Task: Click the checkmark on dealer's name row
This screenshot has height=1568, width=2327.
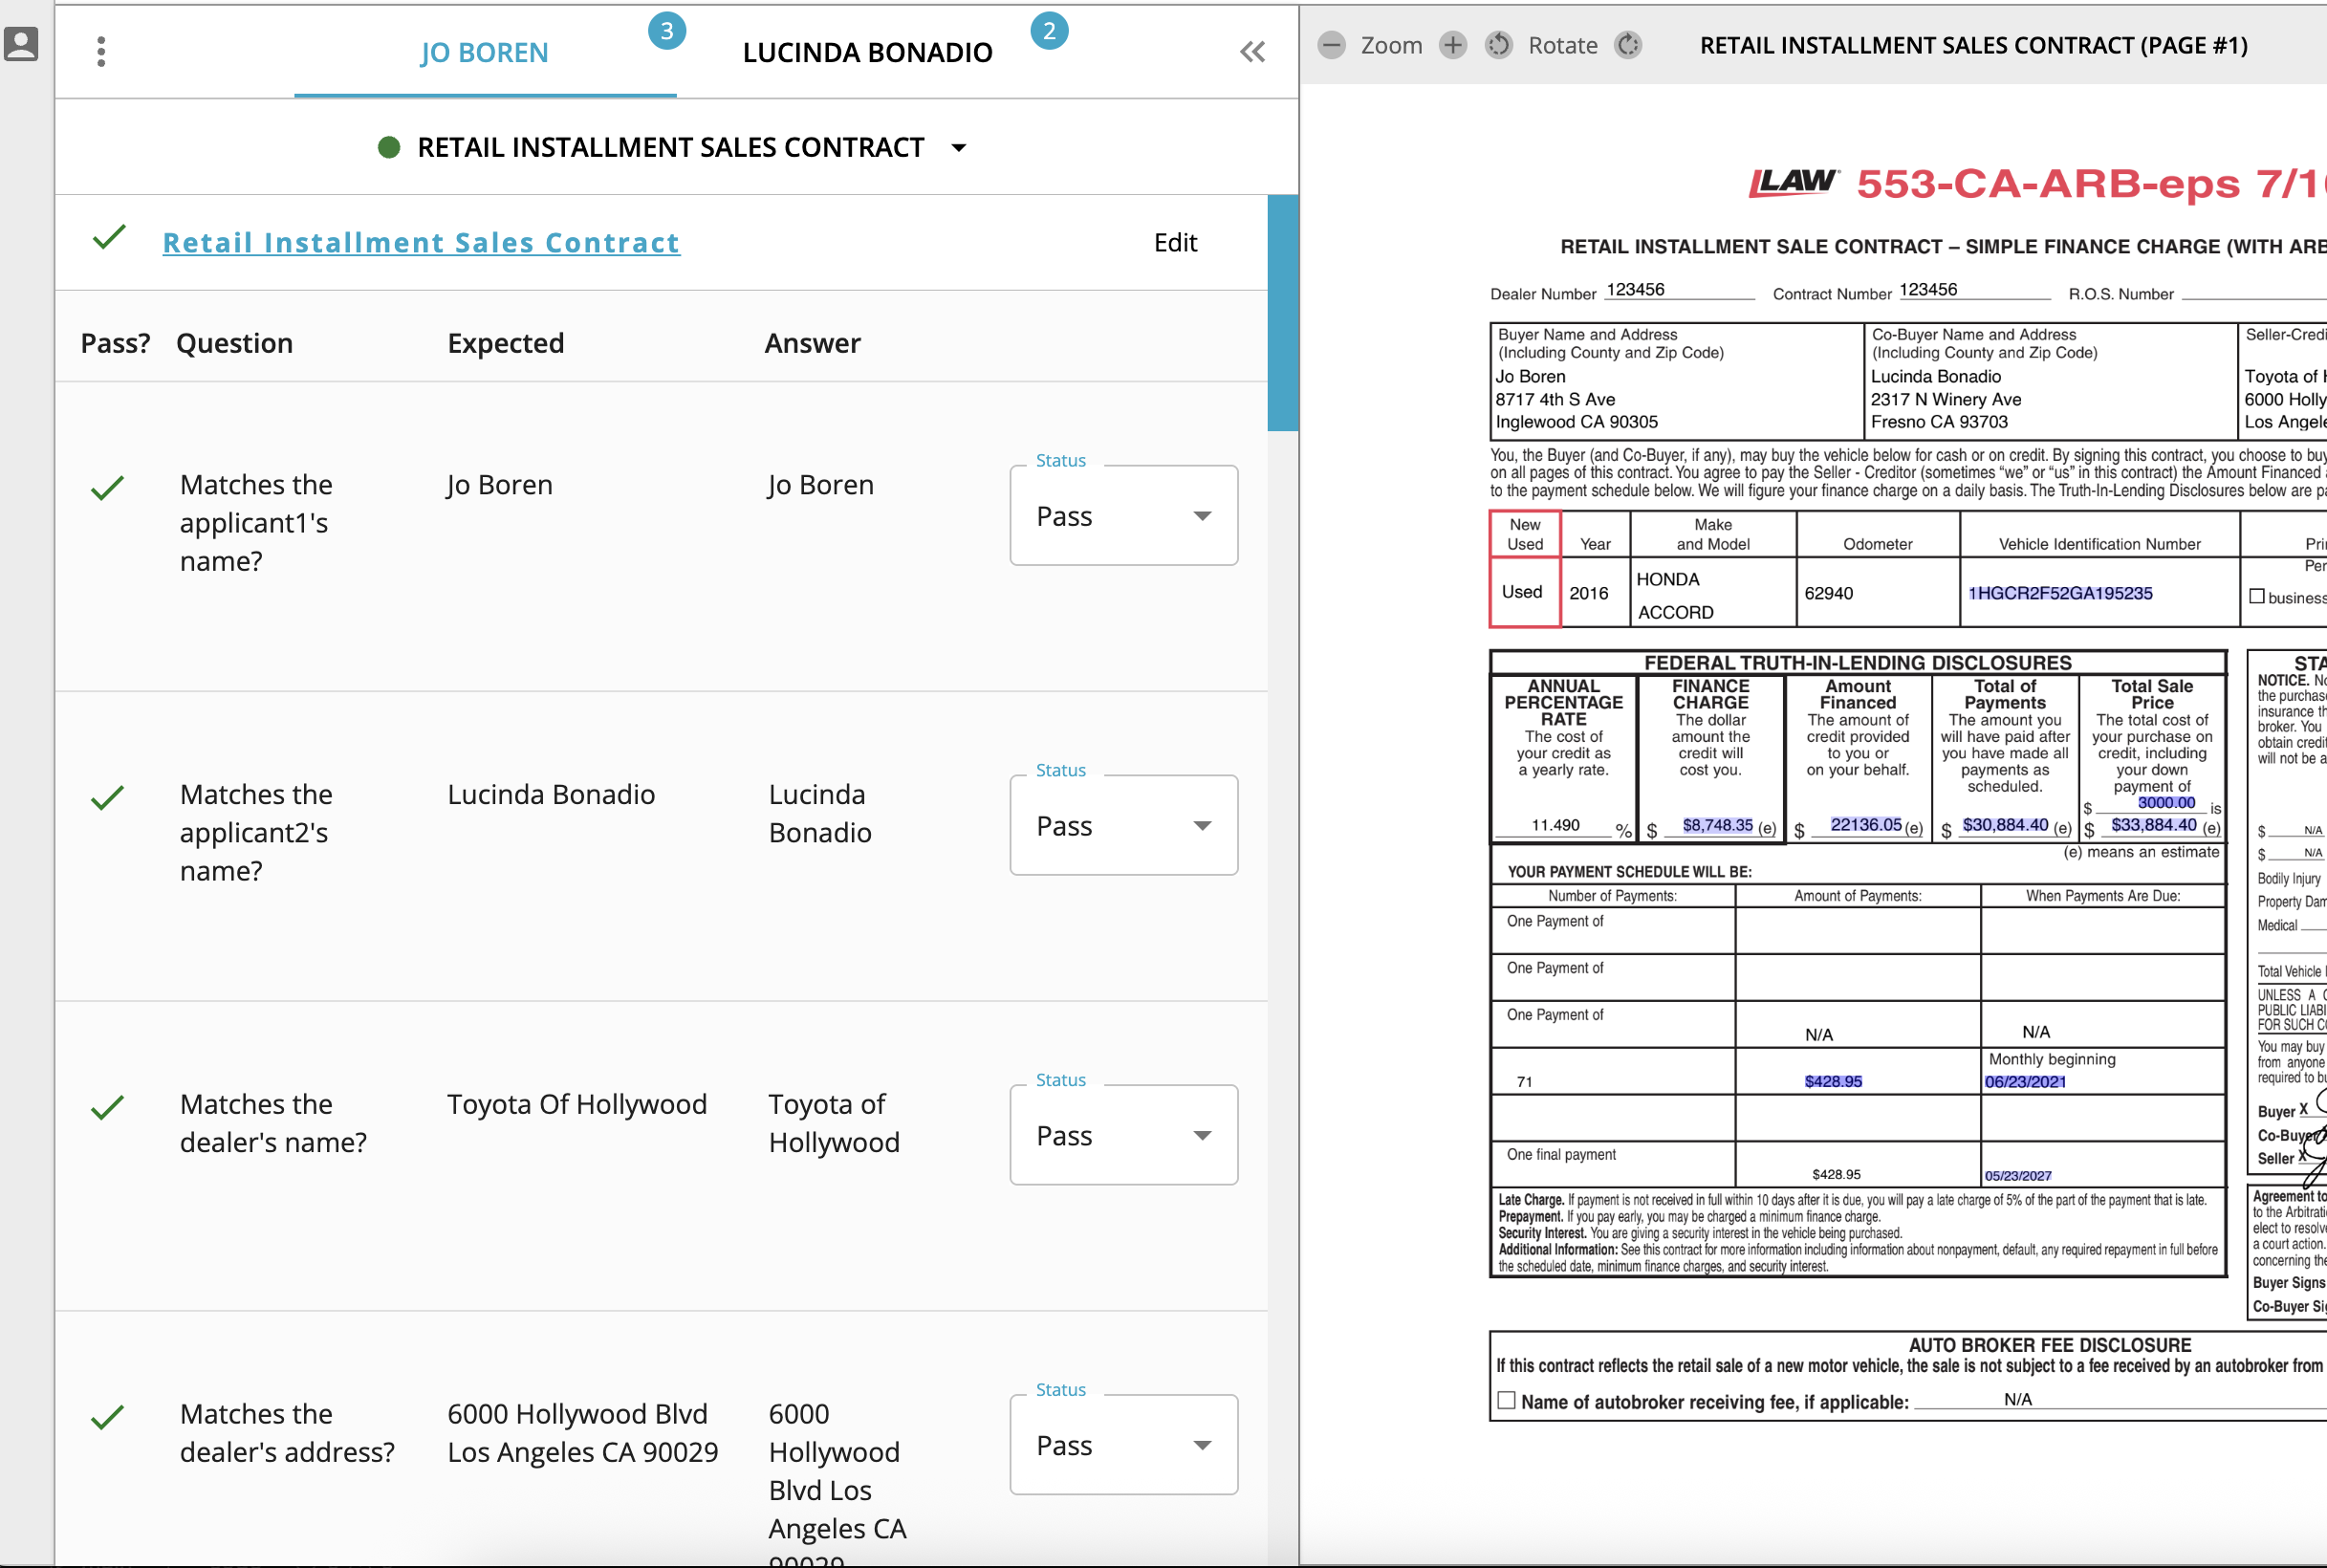Action: pyautogui.click(x=107, y=1108)
